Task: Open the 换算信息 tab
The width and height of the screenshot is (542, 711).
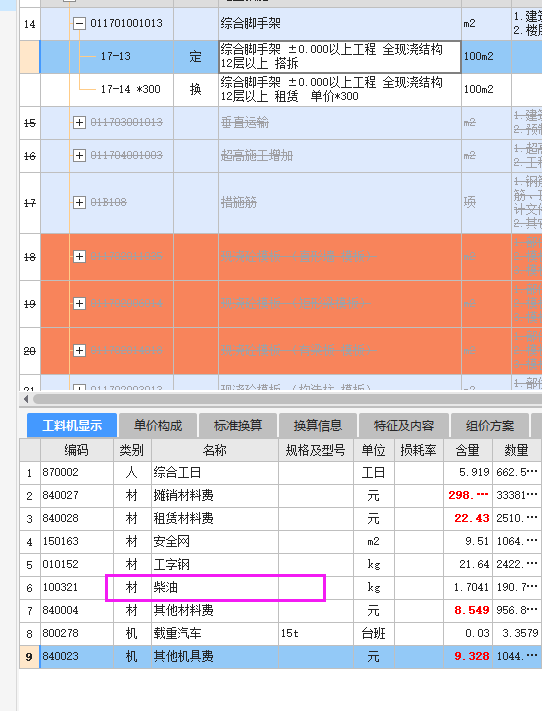Action: click(317, 425)
